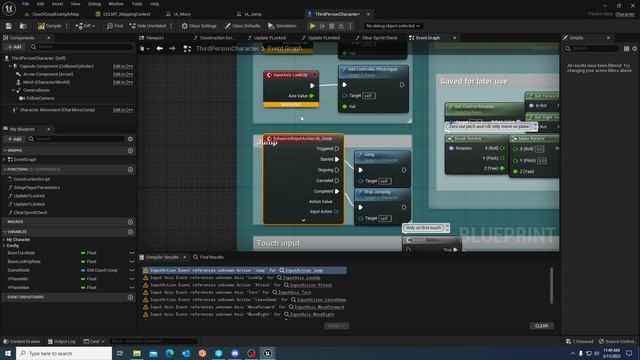Open the Tools menu

(137, 4)
